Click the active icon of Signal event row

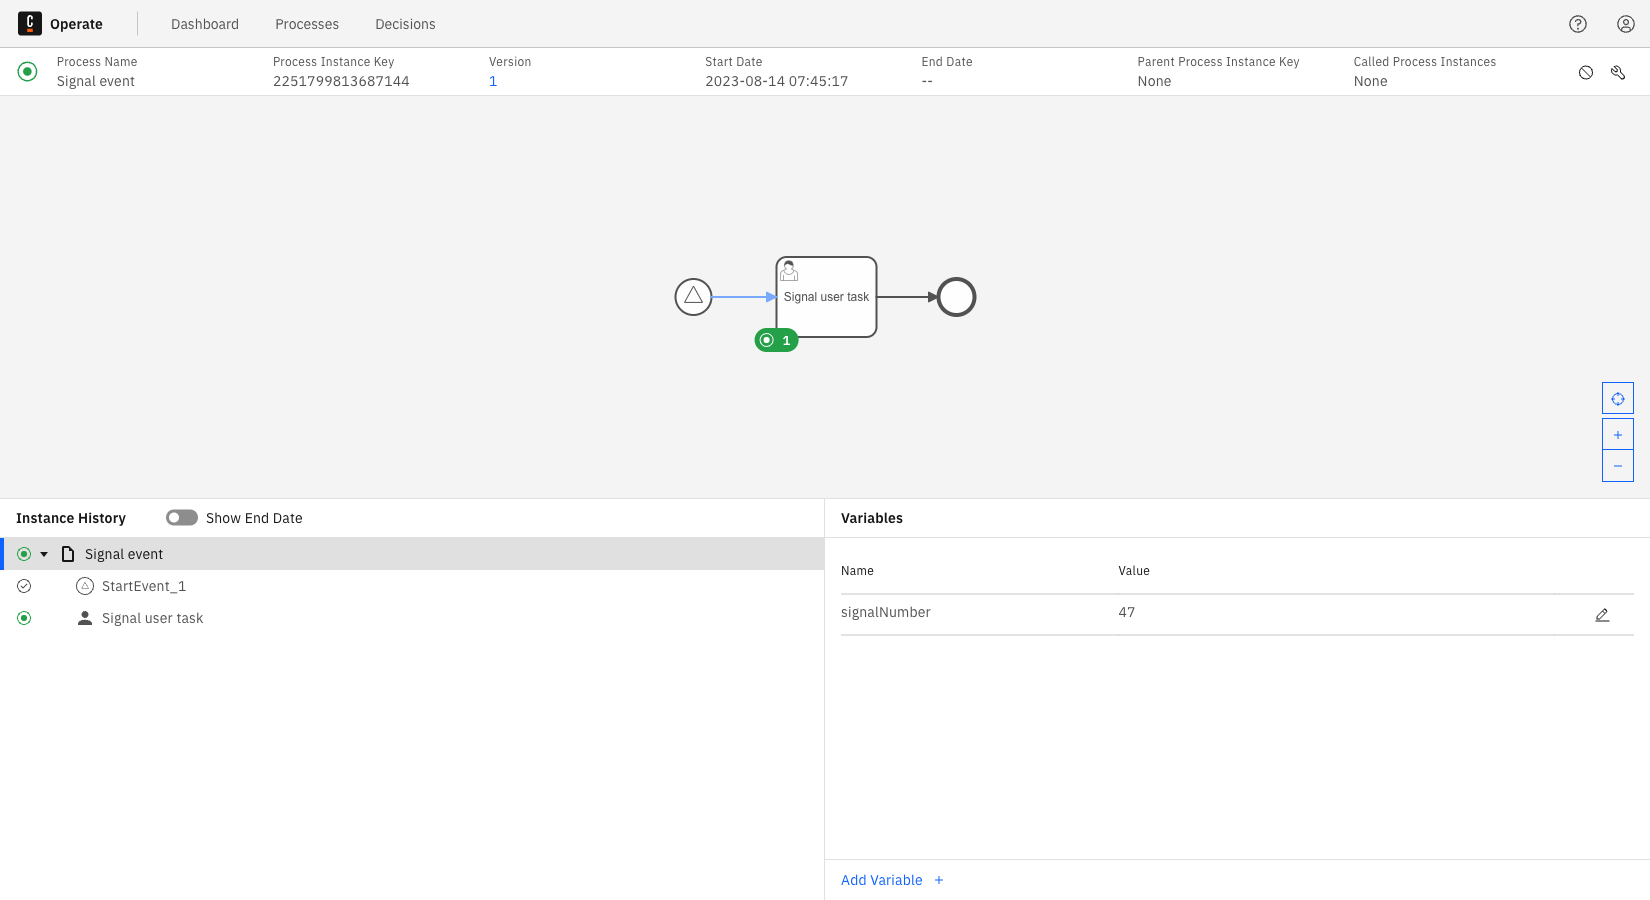tap(24, 554)
